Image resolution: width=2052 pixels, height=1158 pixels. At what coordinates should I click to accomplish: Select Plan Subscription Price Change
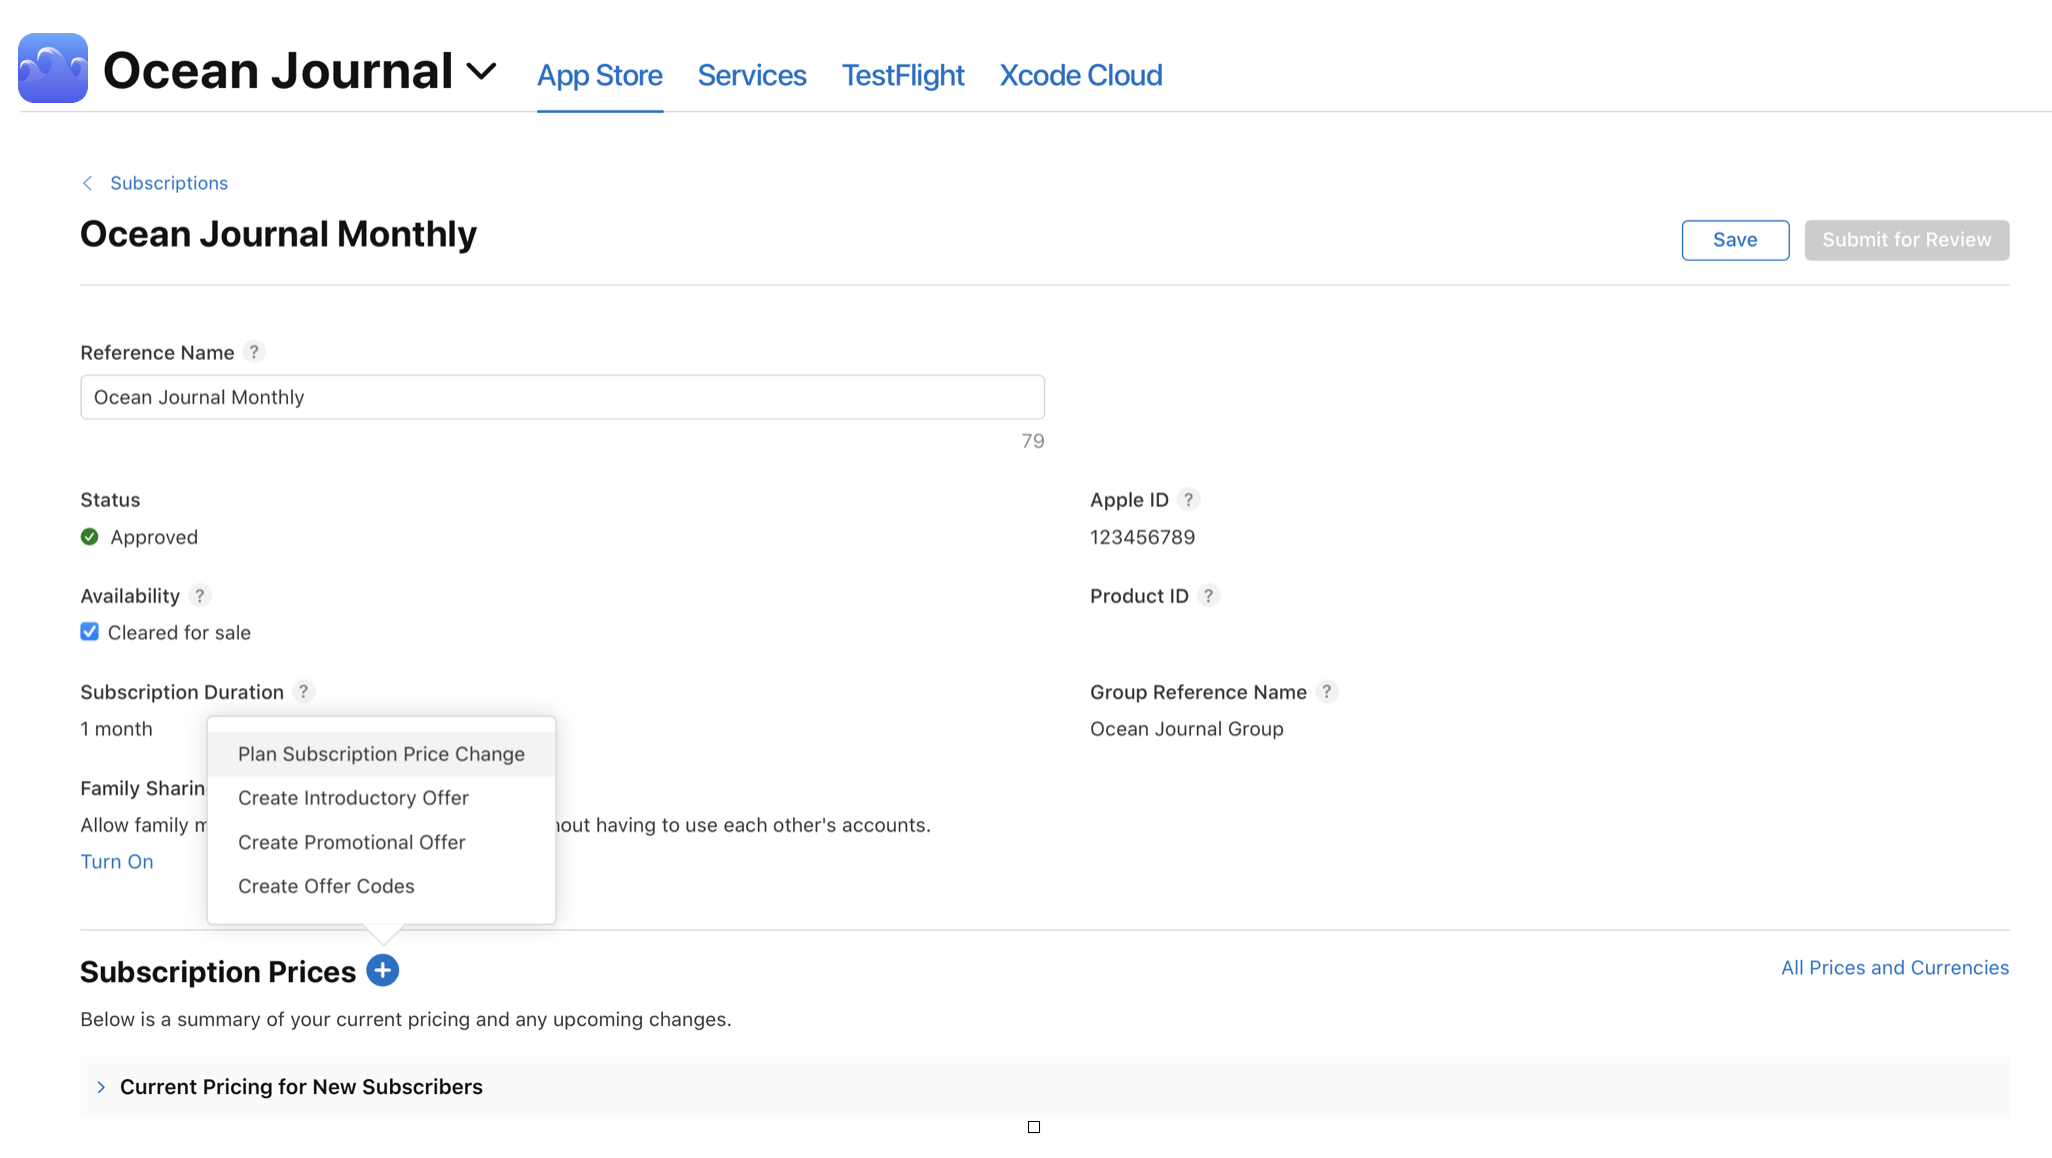click(381, 753)
